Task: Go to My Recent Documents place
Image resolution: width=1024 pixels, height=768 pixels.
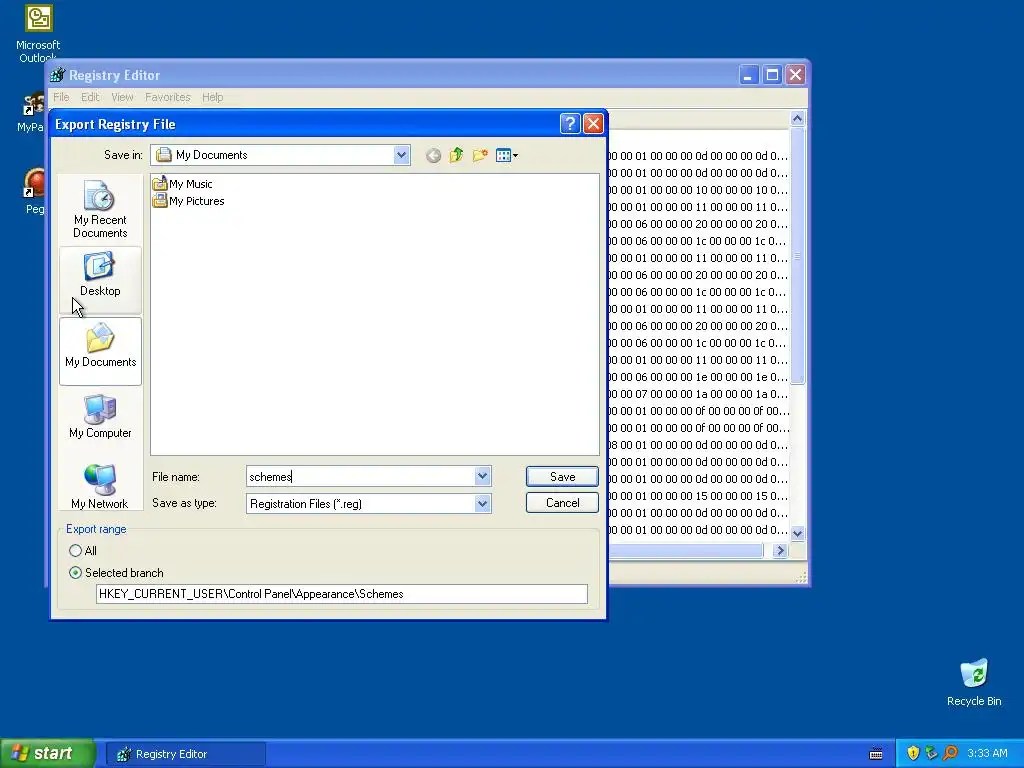Action: click(x=100, y=209)
